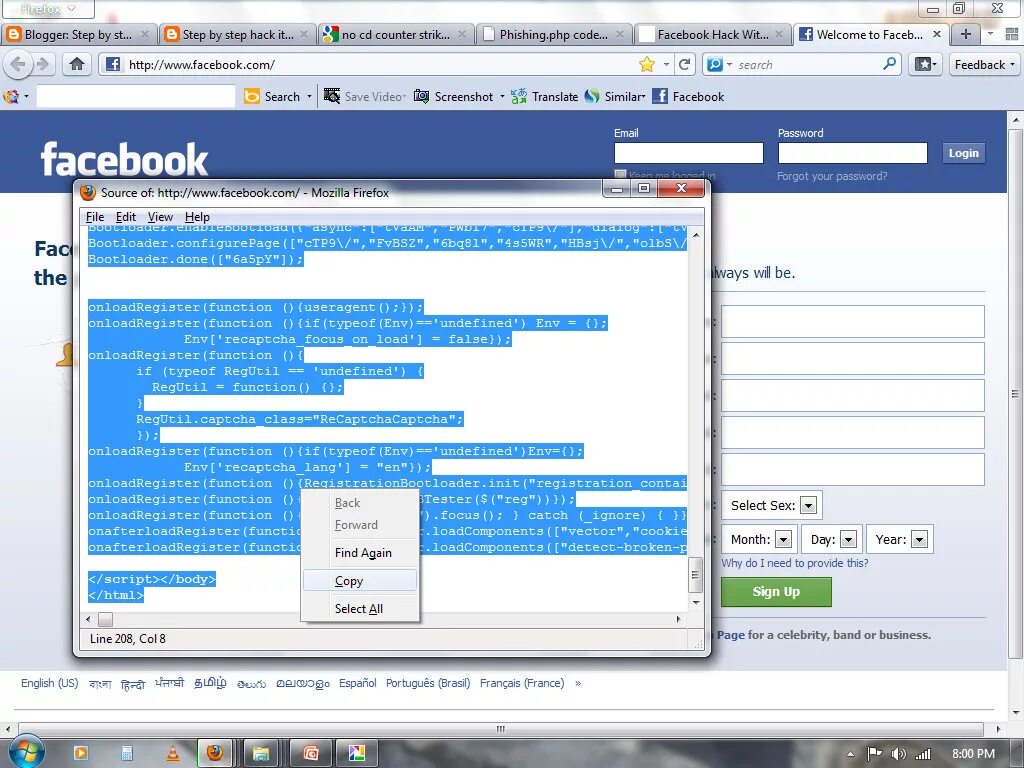Click the Screenshot toolbar camera icon

coord(422,97)
